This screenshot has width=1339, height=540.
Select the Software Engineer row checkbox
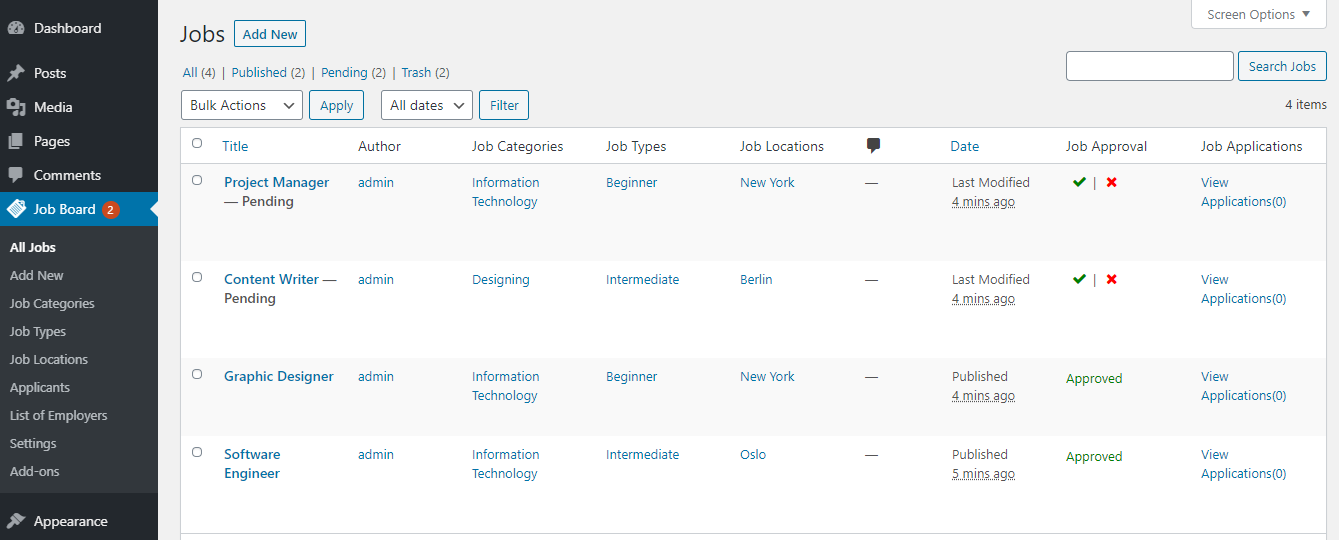click(x=197, y=453)
